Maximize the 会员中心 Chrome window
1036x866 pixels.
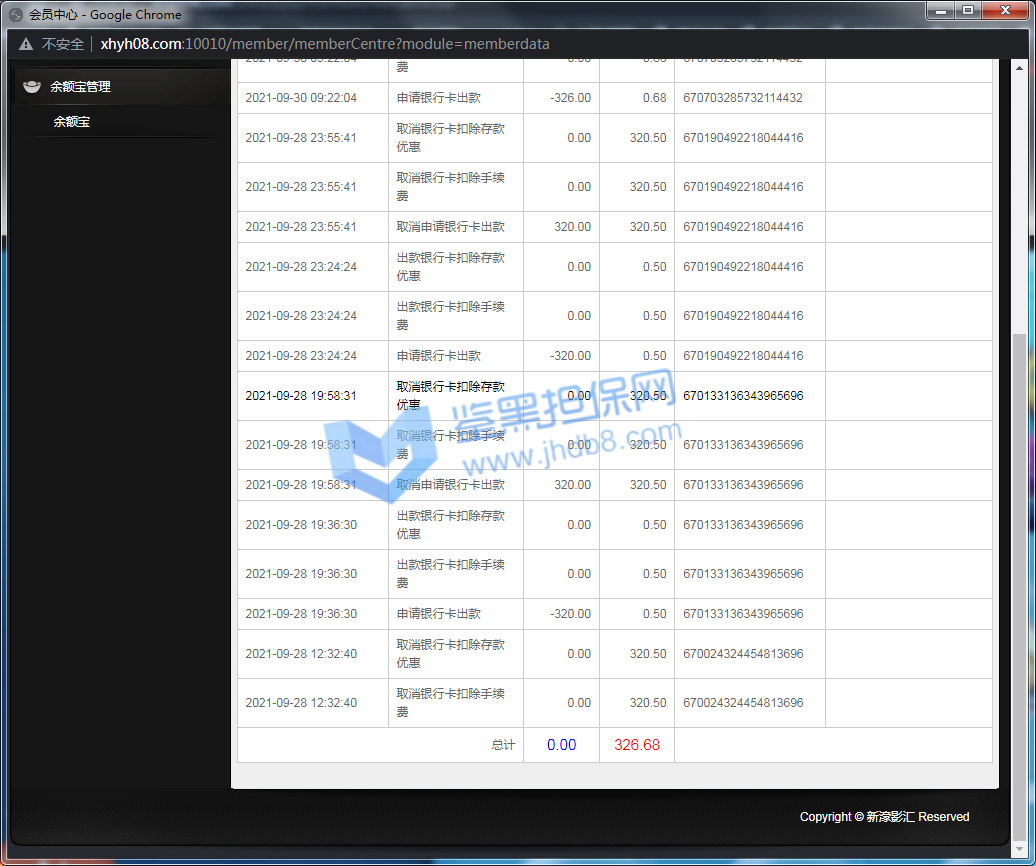[x=967, y=10]
